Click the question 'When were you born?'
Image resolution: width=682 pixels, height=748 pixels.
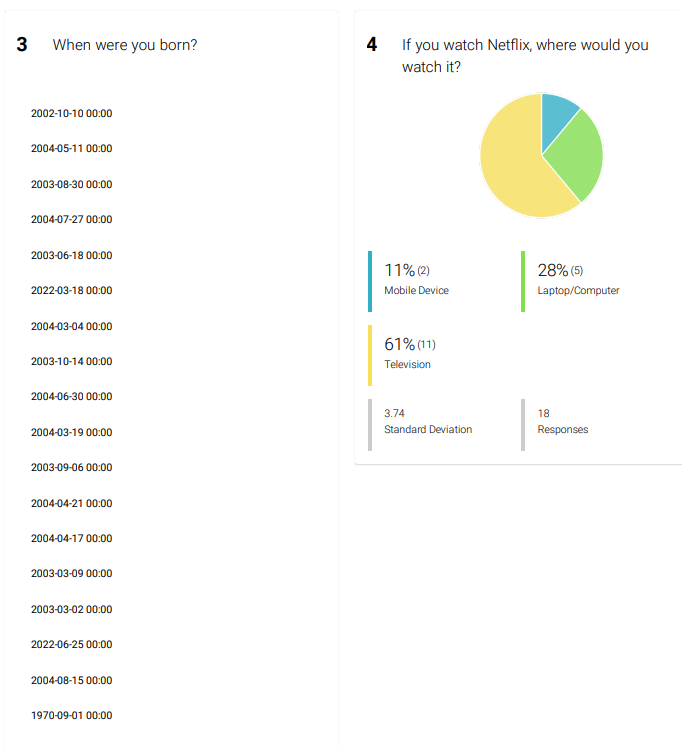(x=125, y=45)
